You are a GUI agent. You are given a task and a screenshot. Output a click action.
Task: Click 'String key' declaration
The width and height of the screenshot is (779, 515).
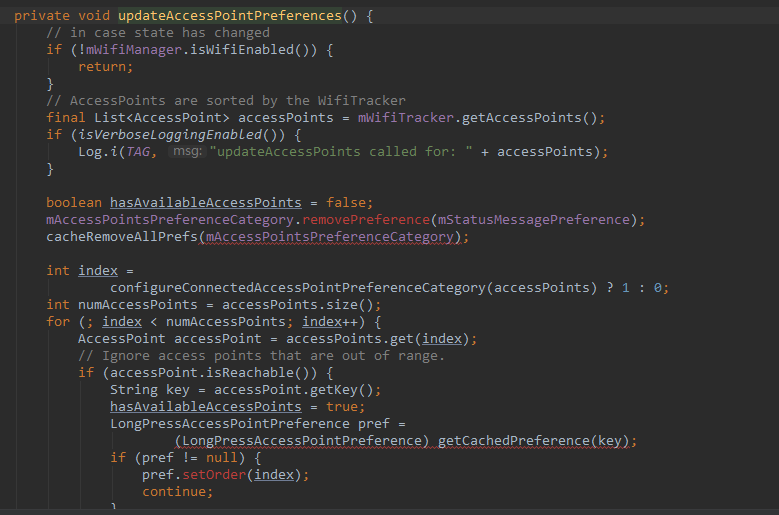[150, 389]
